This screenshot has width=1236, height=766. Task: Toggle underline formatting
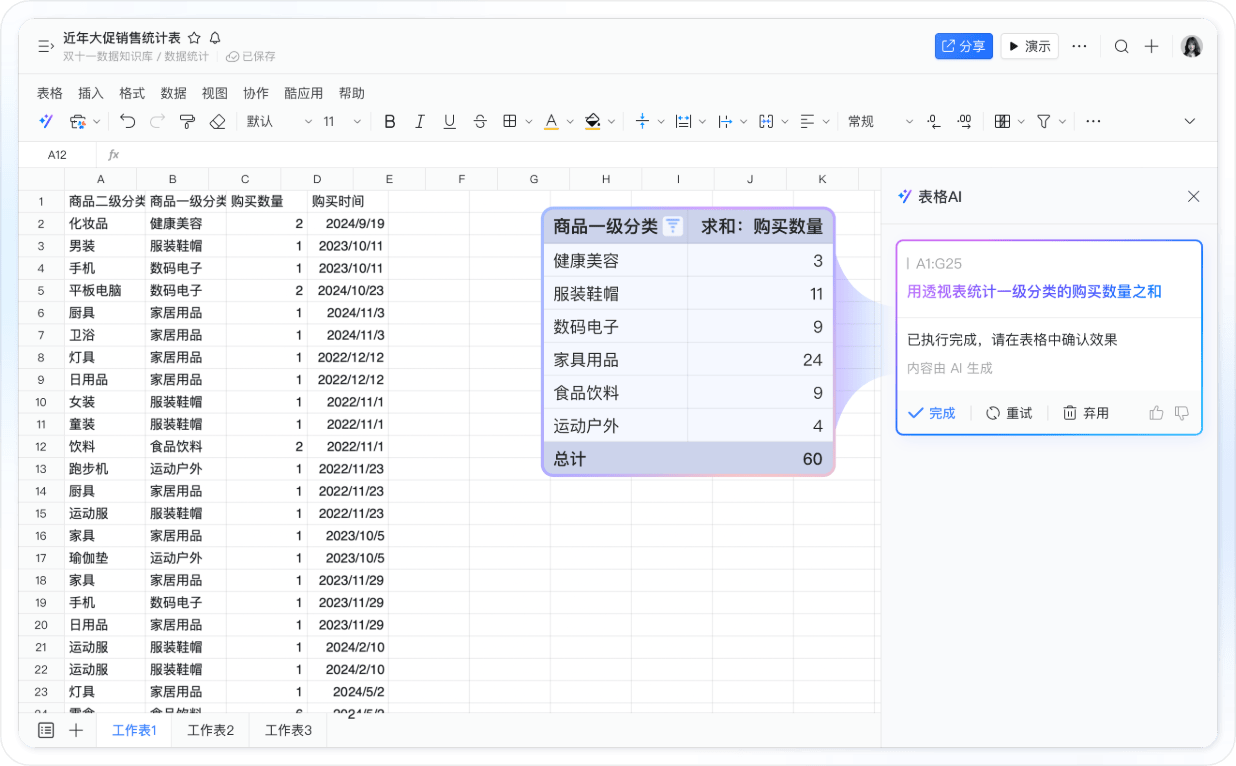450,121
